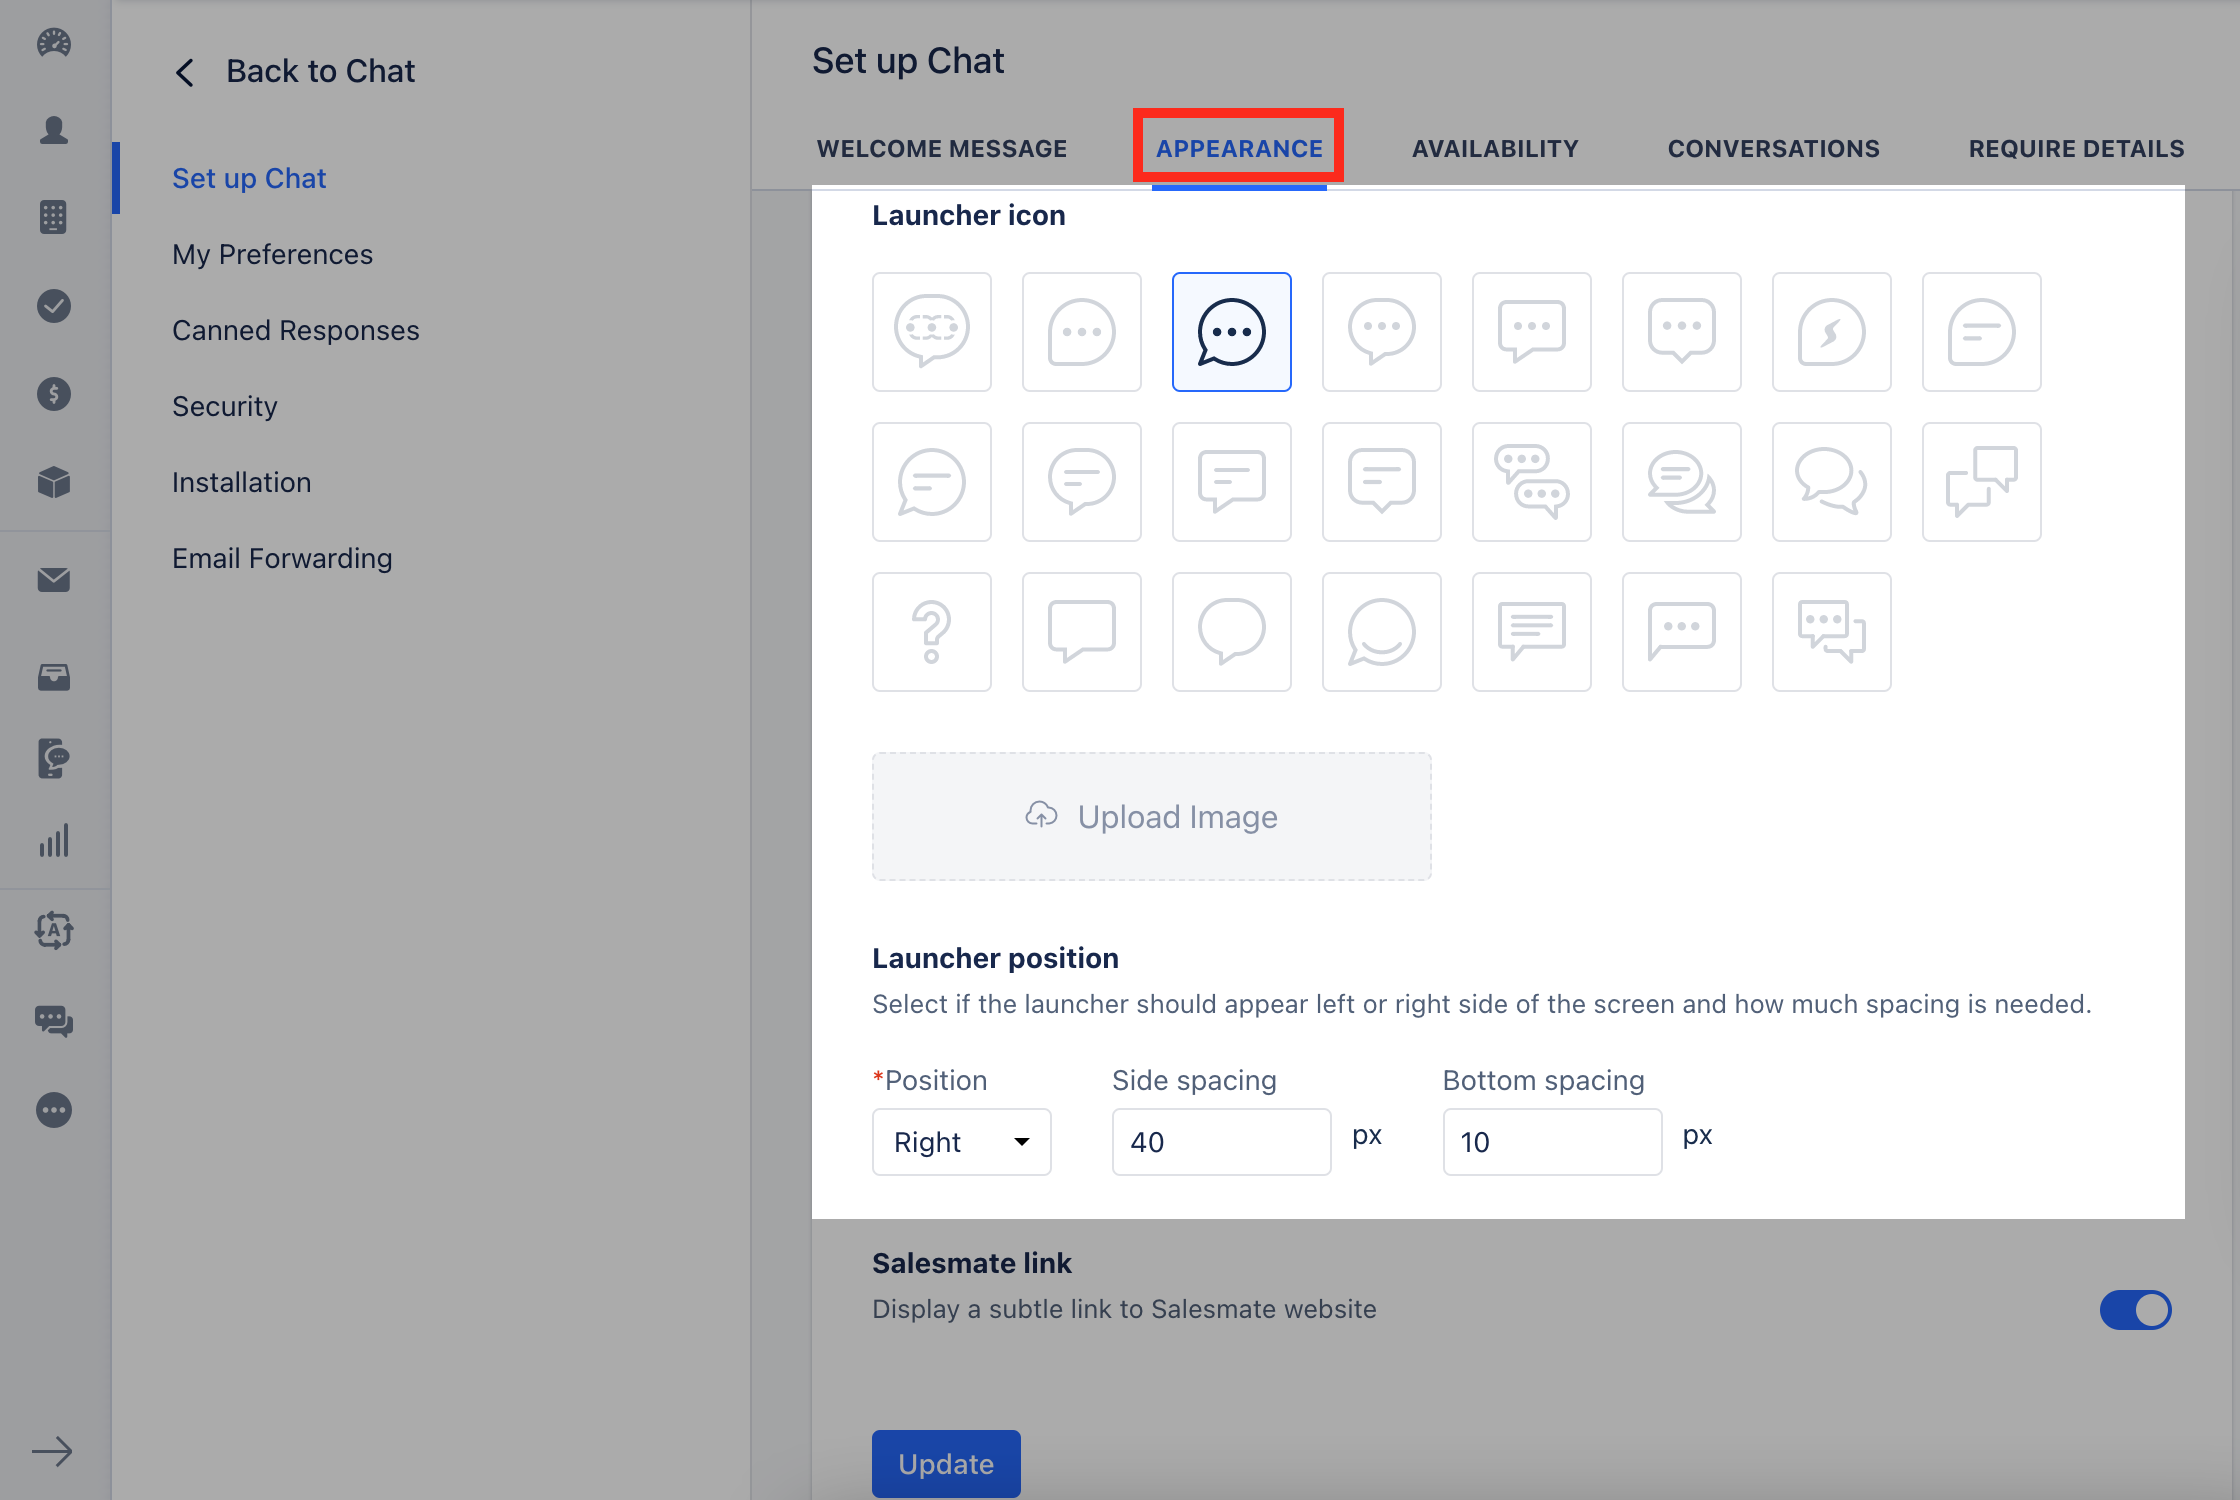This screenshot has width=2240, height=1500.
Task: Select the question mark launcher icon
Action: click(x=932, y=632)
